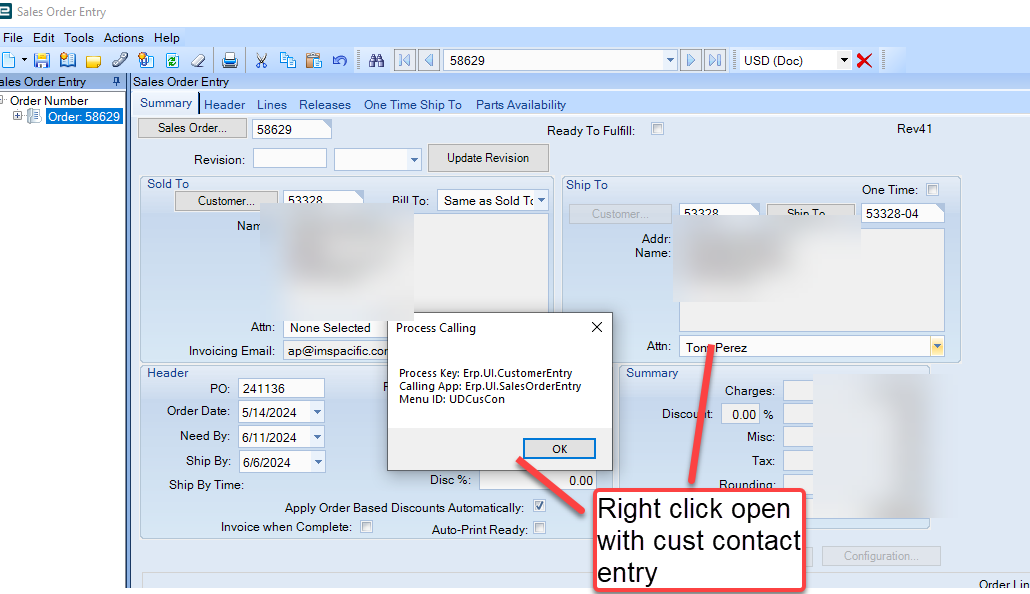
Task: Go to last record navigation button
Action: 715,60
